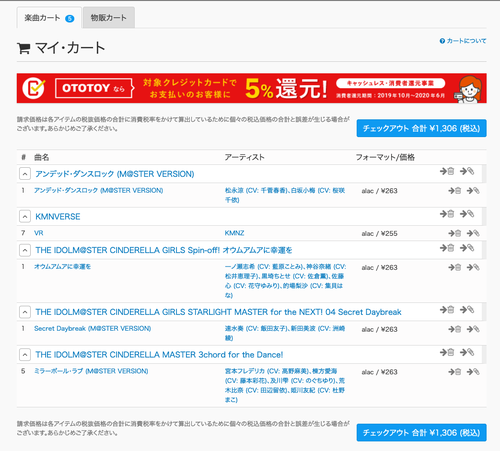Trash track 1 オウムアムアに幸運を
This screenshot has height=451, width=500.
pyautogui.click(x=455, y=267)
